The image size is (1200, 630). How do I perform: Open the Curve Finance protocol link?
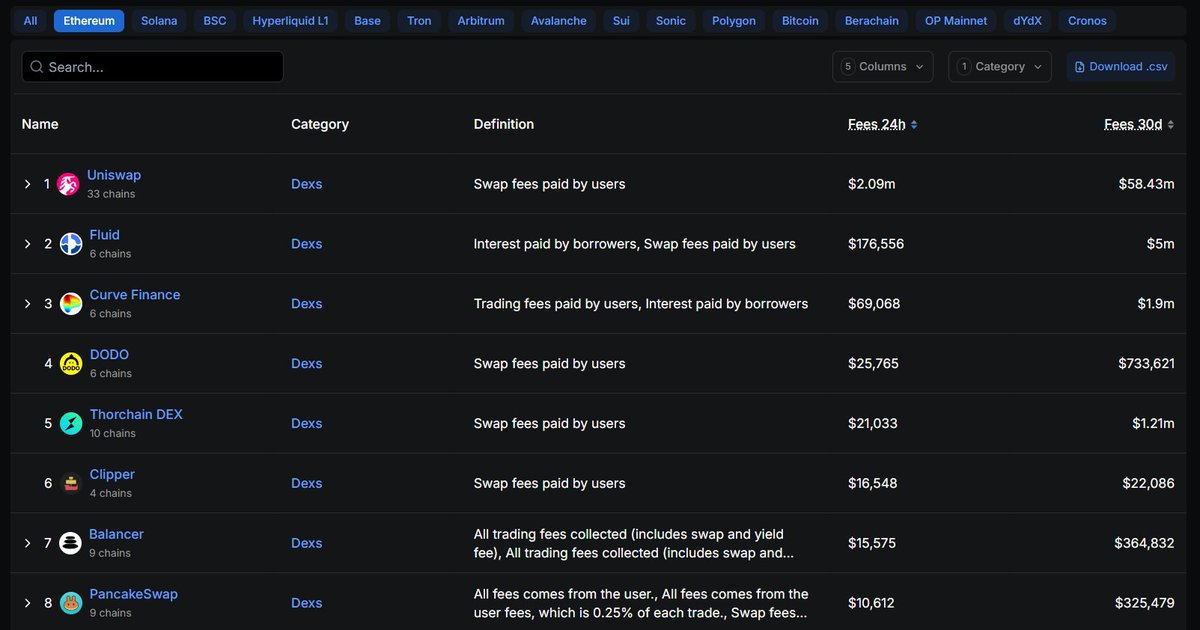click(135, 295)
